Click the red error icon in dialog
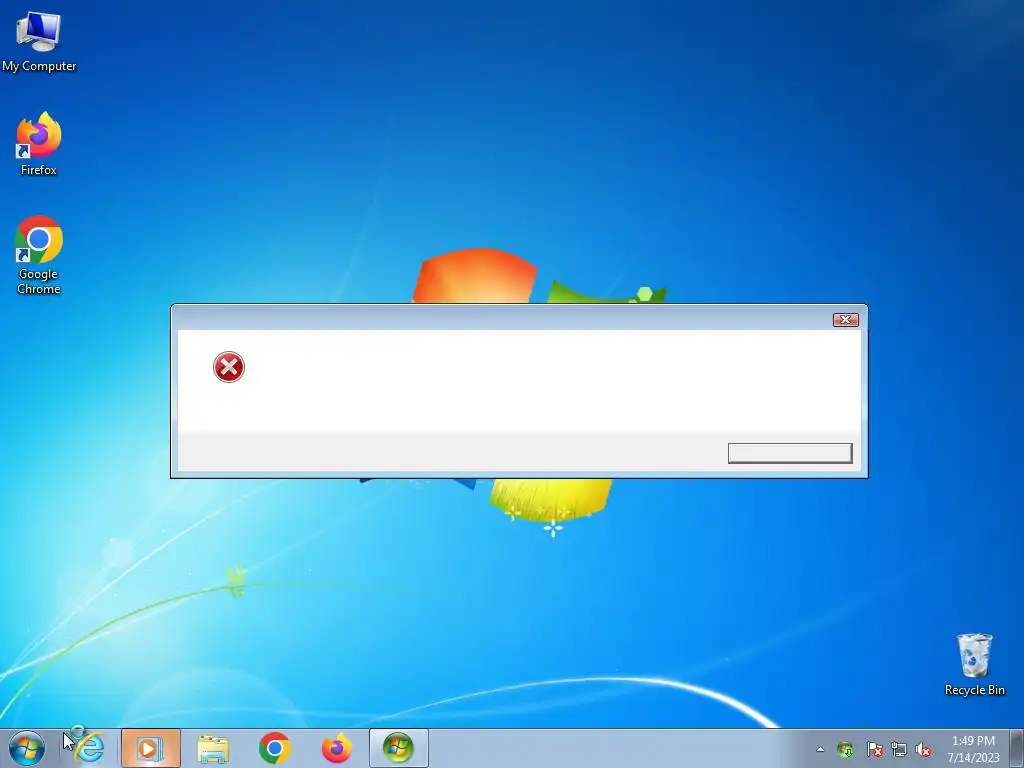 pyautogui.click(x=229, y=367)
